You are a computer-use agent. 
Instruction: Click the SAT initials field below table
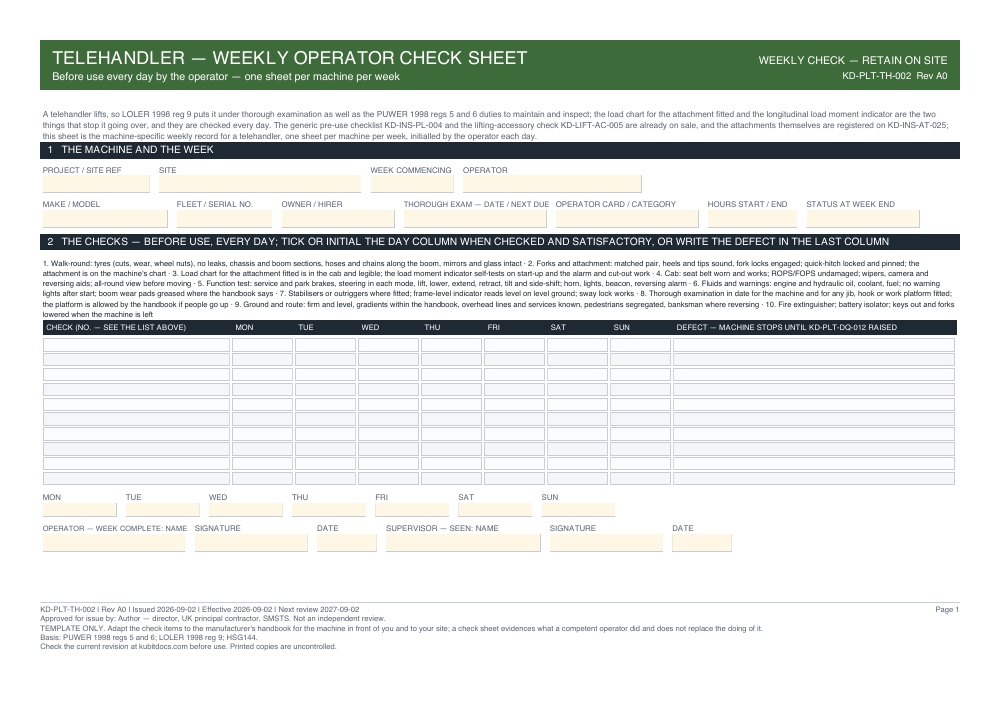(x=495, y=510)
